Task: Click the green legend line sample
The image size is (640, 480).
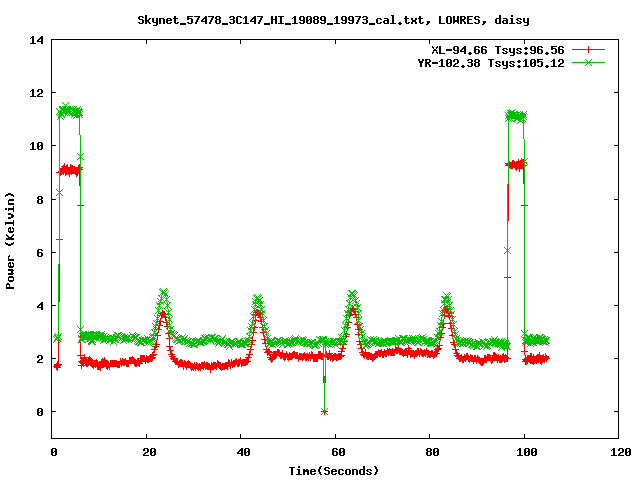Action: (x=588, y=62)
